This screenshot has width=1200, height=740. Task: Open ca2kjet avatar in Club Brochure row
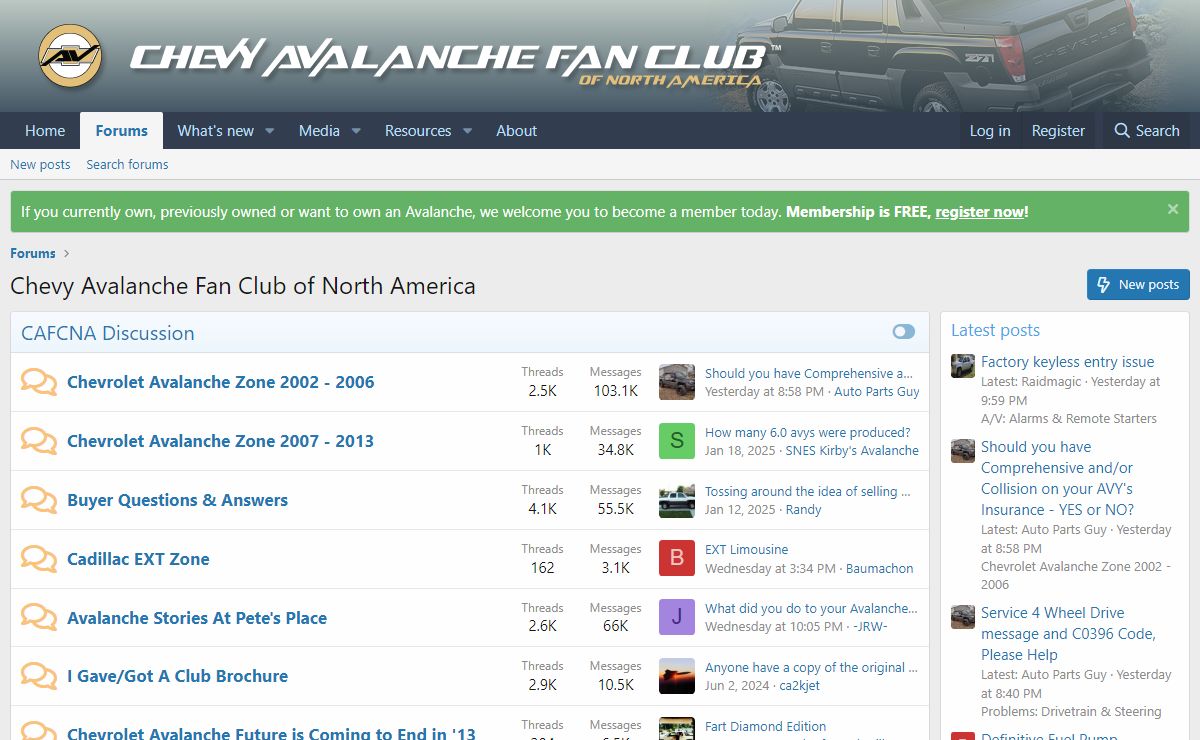point(677,676)
